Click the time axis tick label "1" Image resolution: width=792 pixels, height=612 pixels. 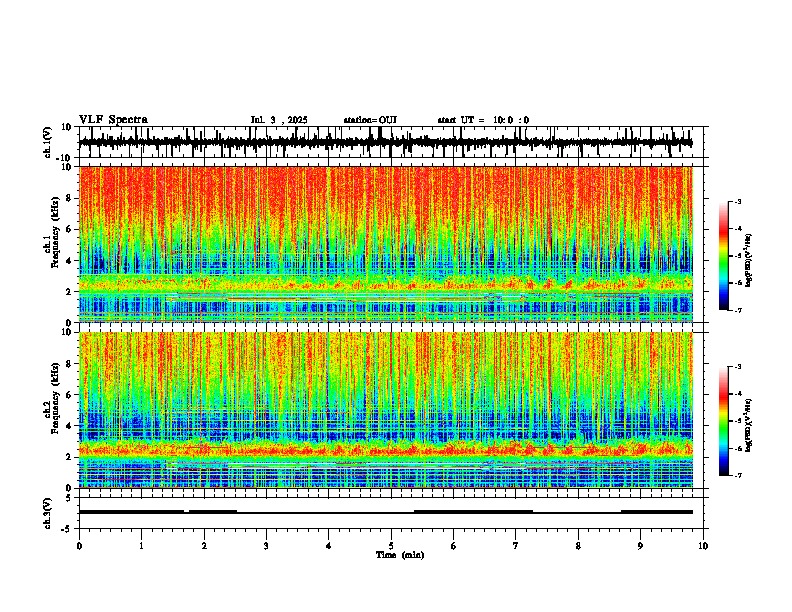click(141, 546)
